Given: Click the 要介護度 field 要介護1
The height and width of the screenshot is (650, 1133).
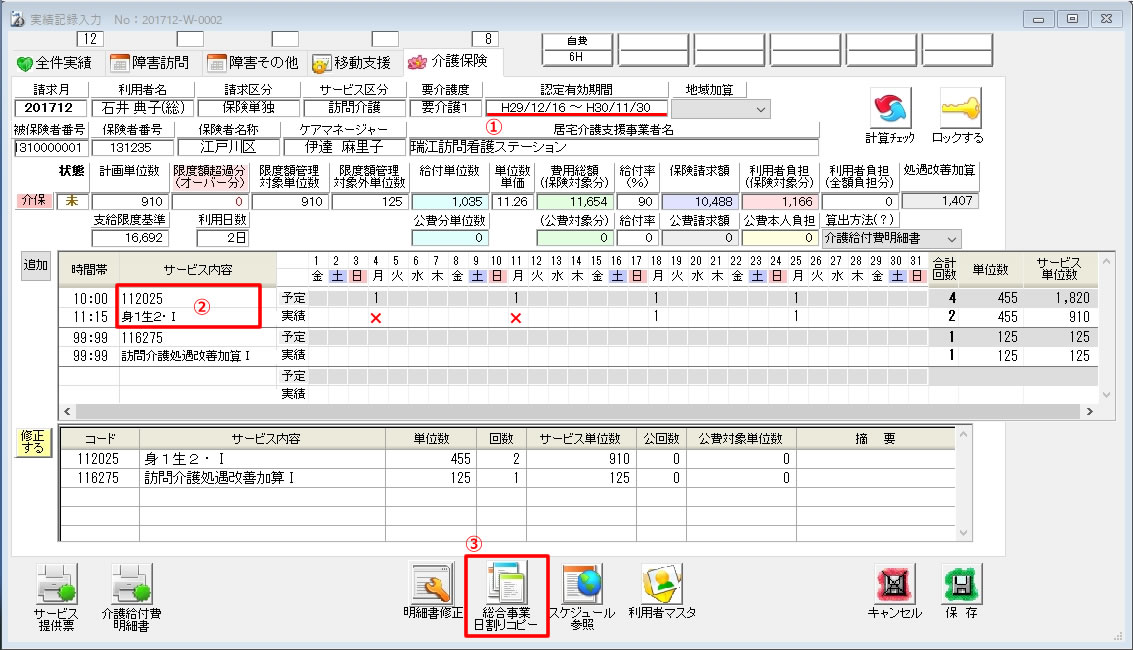Looking at the screenshot, I should click(x=445, y=108).
